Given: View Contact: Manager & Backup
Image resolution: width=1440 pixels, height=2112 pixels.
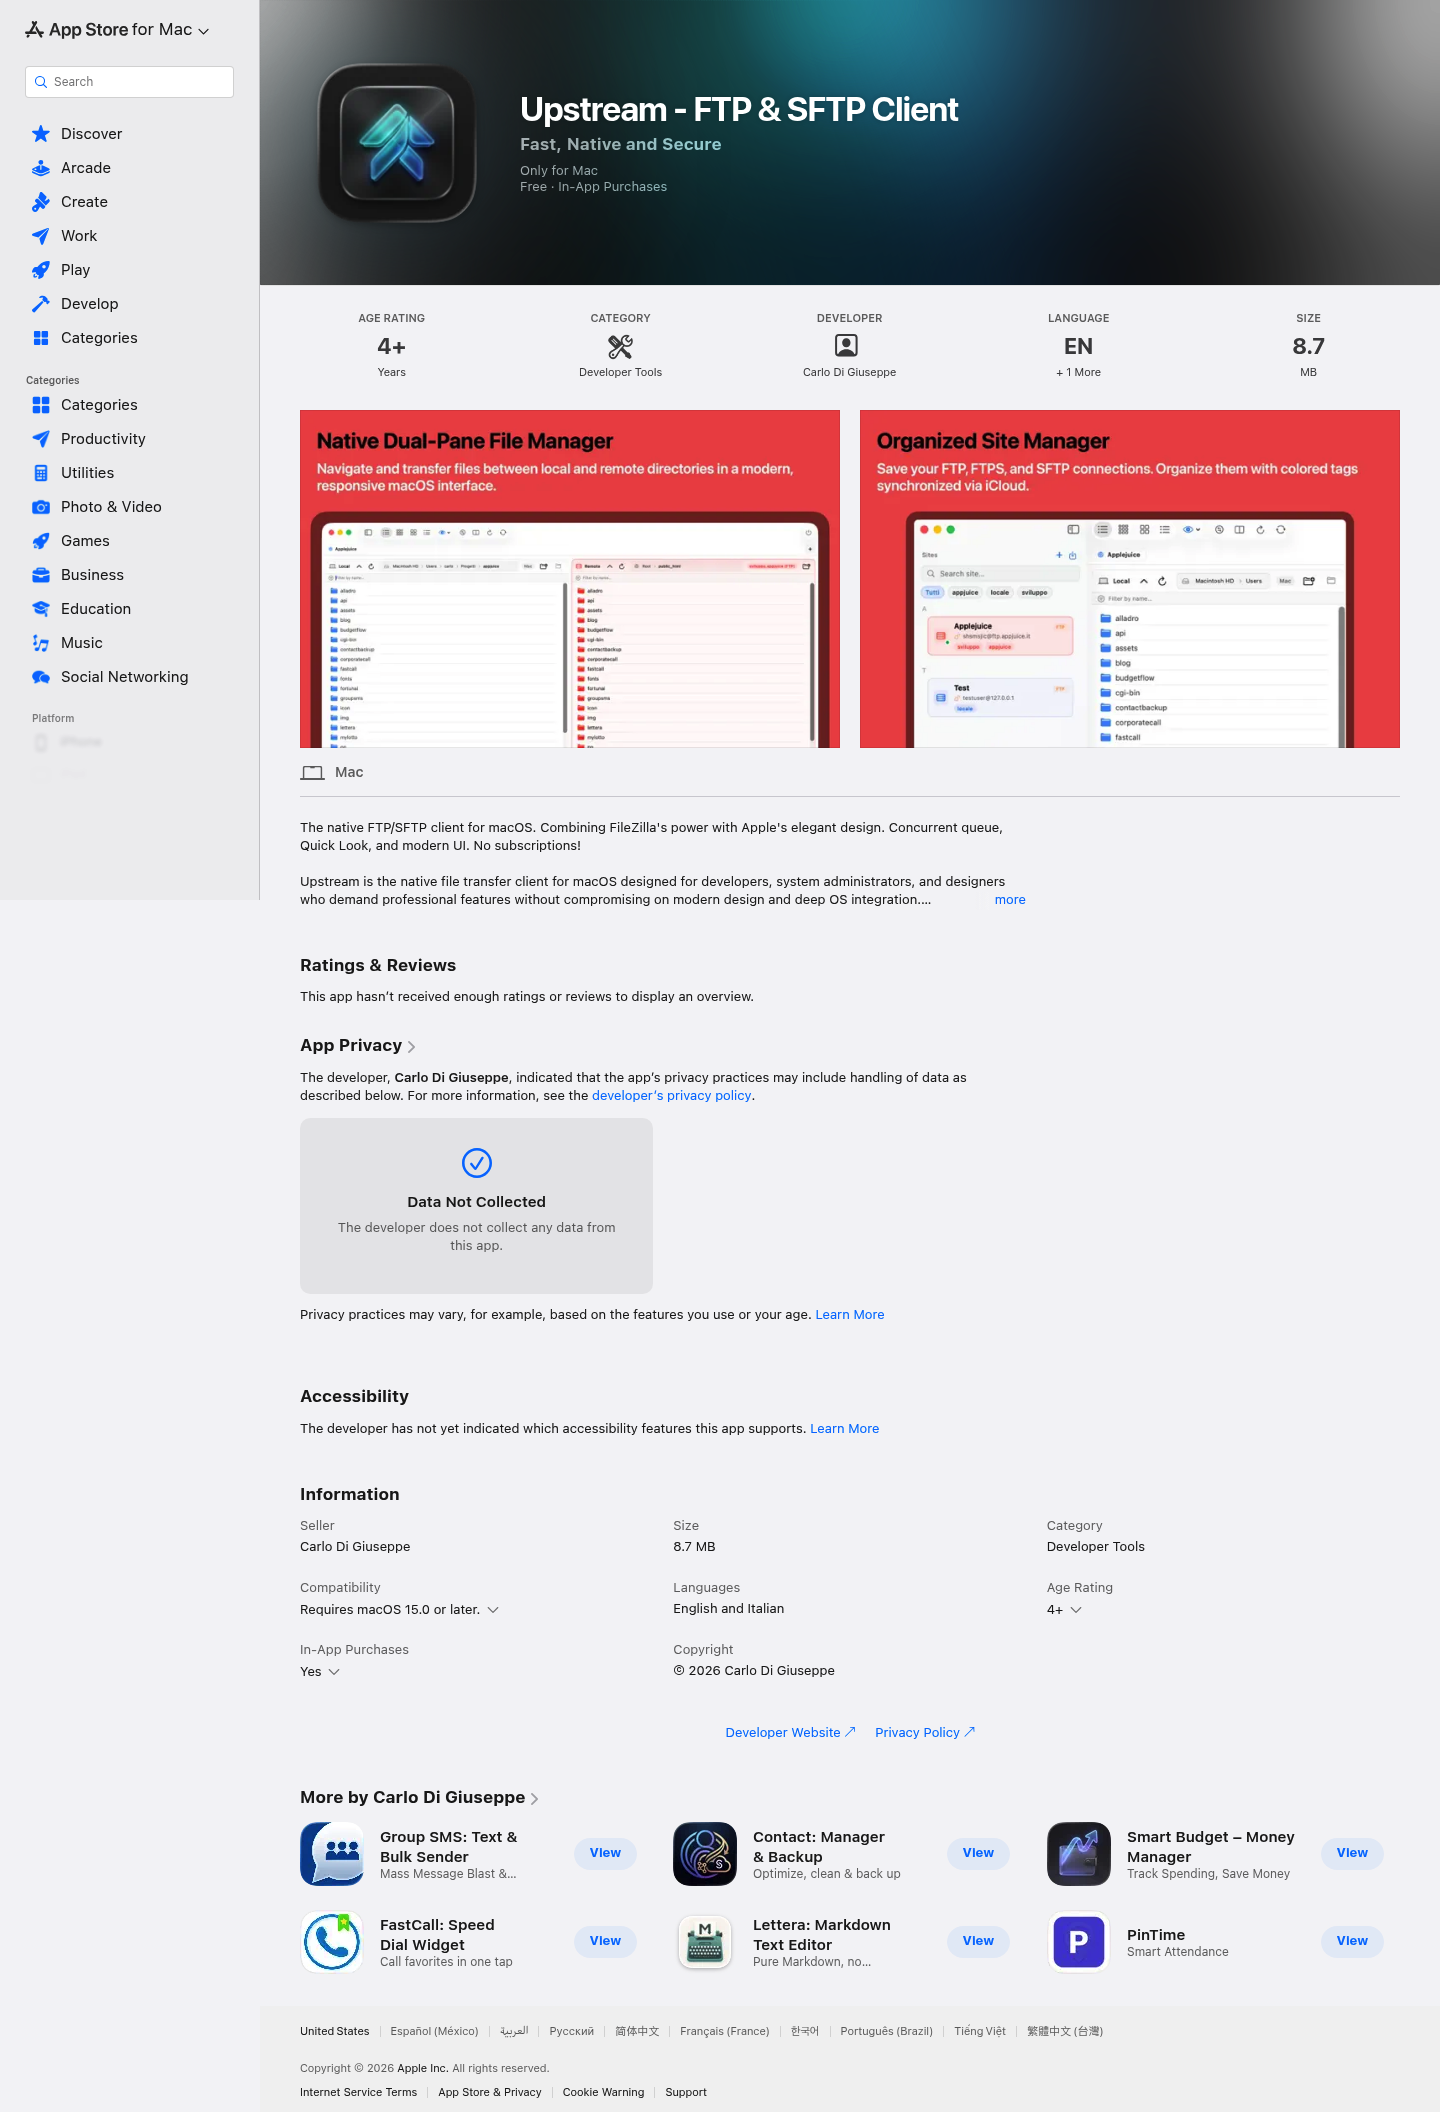Looking at the screenshot, I should click(978, 1853).
